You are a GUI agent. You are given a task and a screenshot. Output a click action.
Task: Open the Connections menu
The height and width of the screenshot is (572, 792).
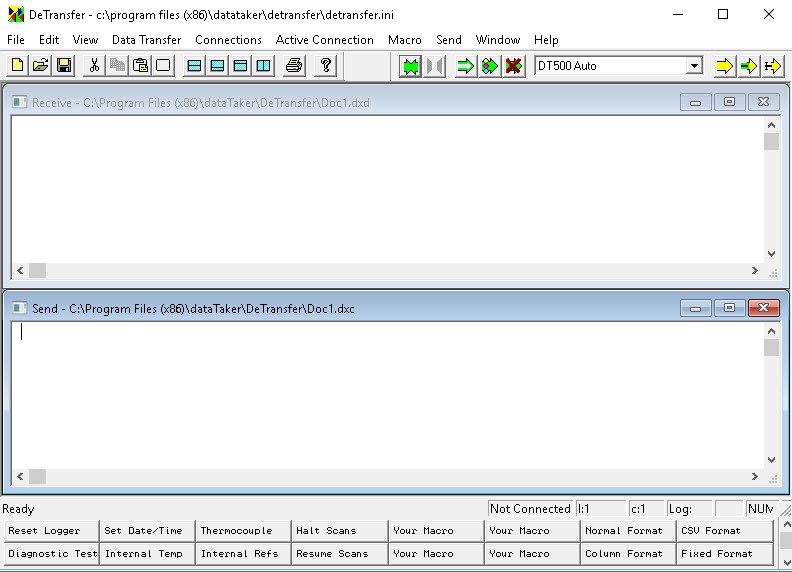(x=228, y=40)
